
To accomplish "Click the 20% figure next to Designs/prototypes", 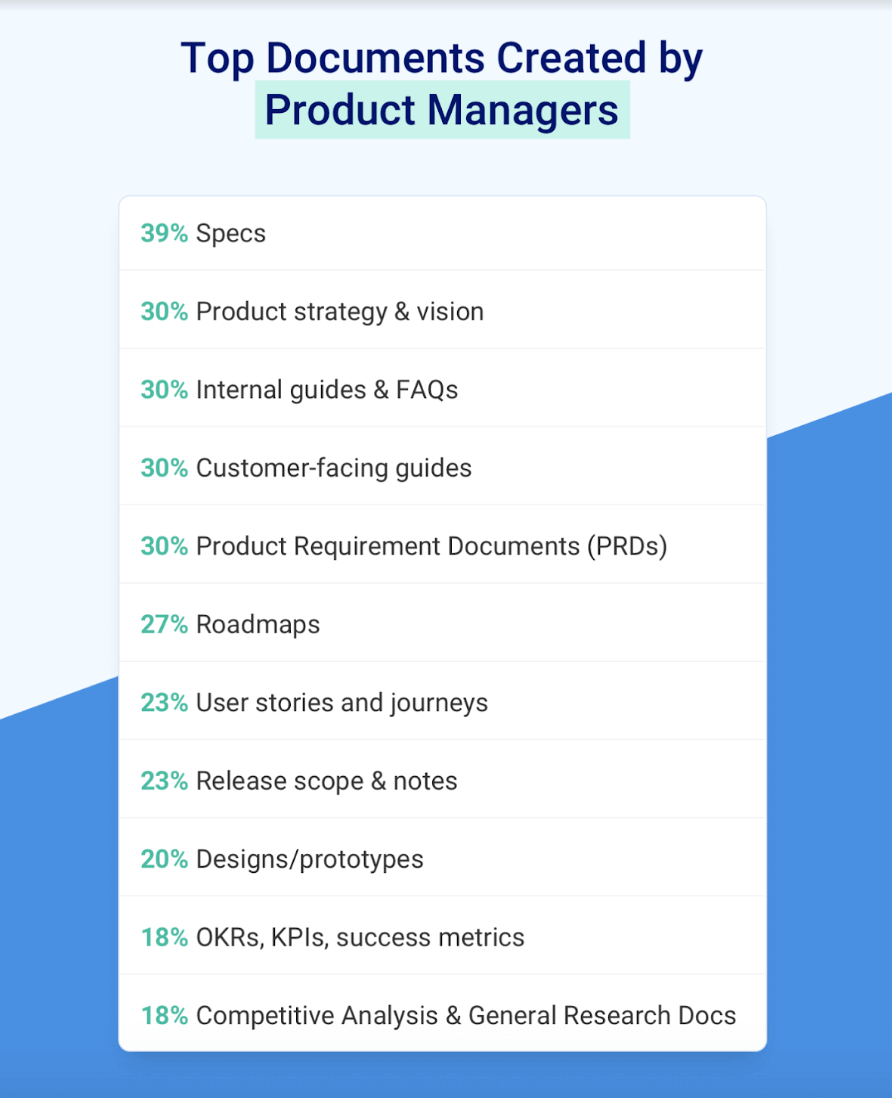I will click(164, 859).
